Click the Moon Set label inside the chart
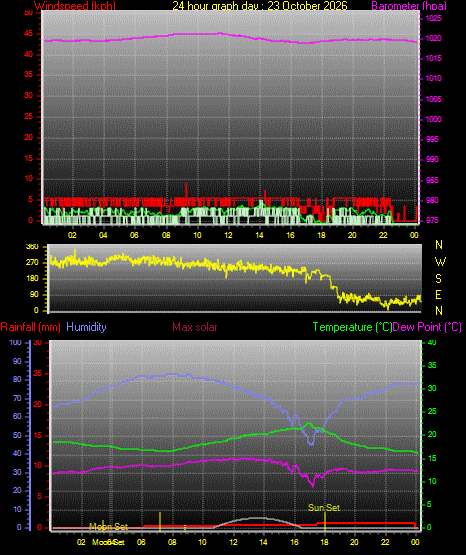 click(108, 527)
